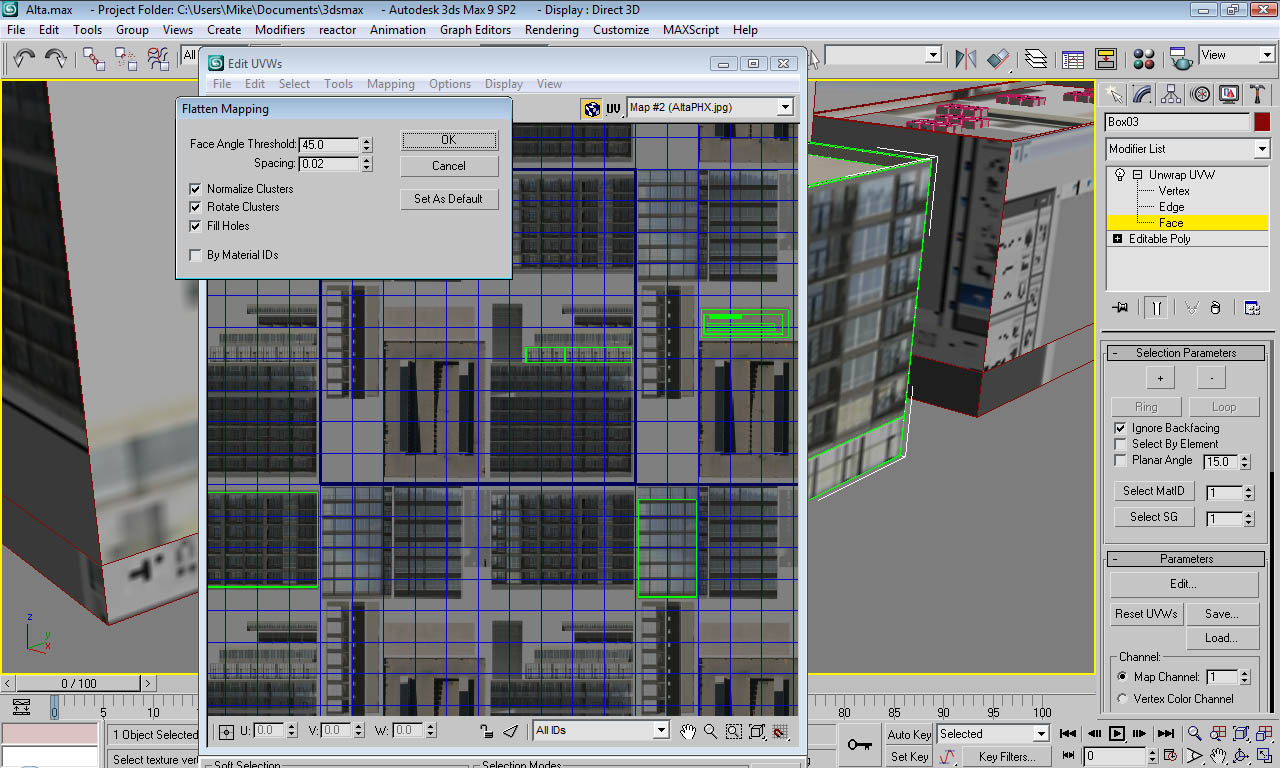Click the Zoom magnifier in Edit UVWs
Viewport: 1280px width, 768px height.
(x=710, y=731)
